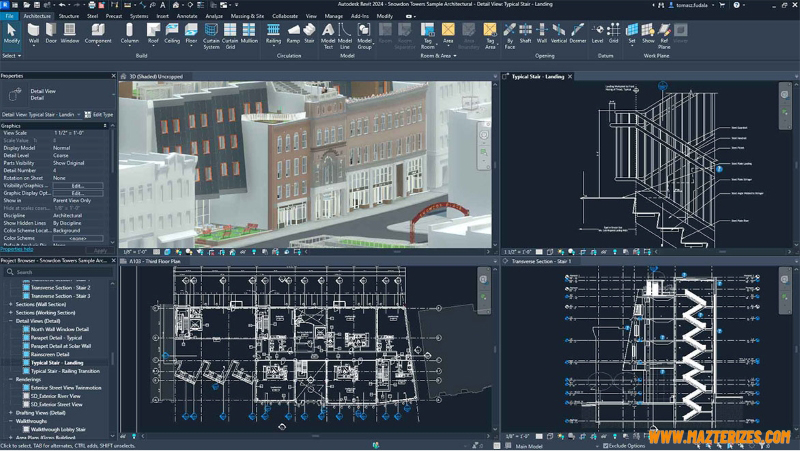Expand Drafting Views (Detail) tree node

pyautogui.click(x=11, y=413)
